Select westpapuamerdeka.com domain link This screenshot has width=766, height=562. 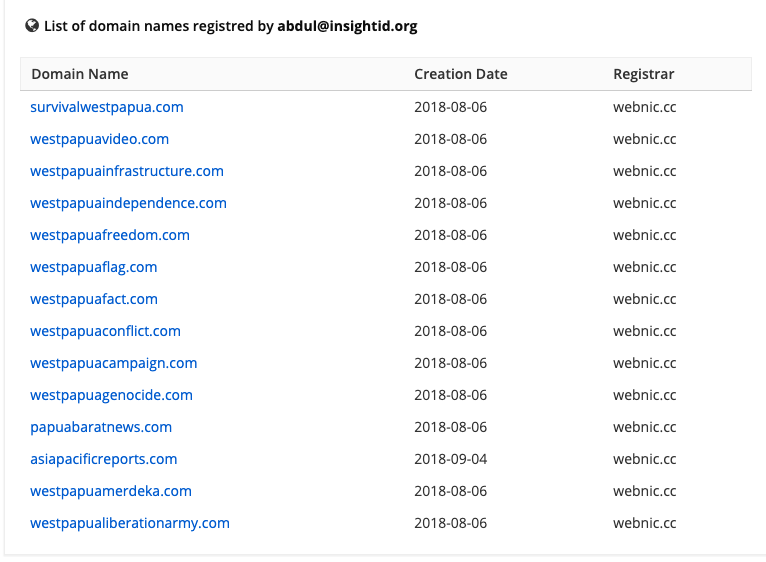click(x=111, y=491)
